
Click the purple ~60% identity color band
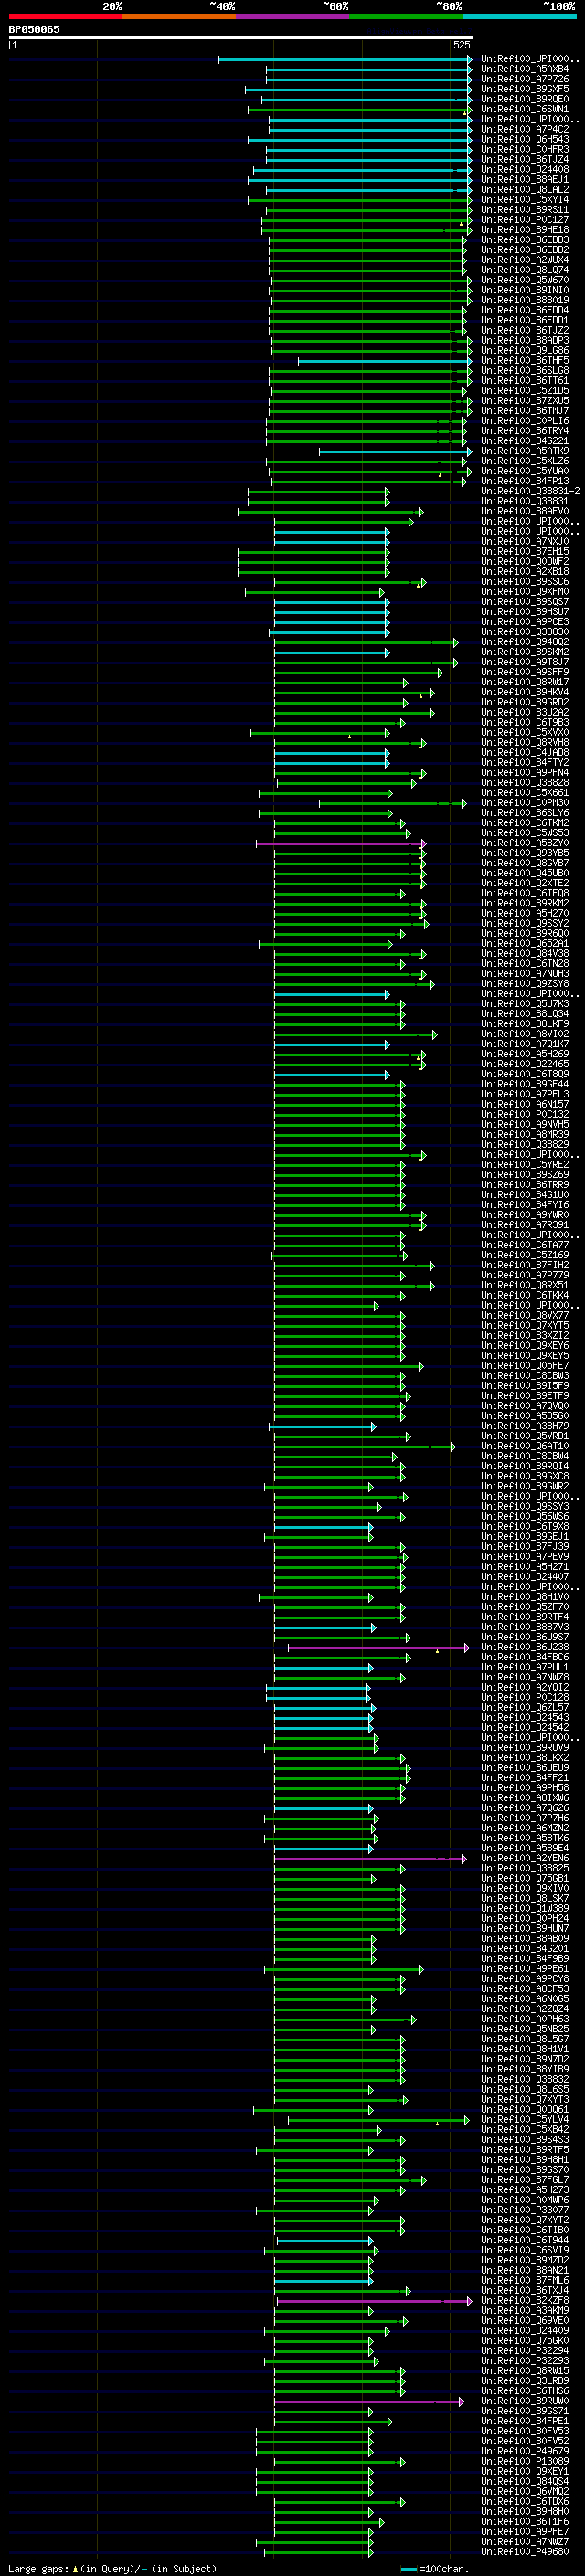click(x=293, y=16)
